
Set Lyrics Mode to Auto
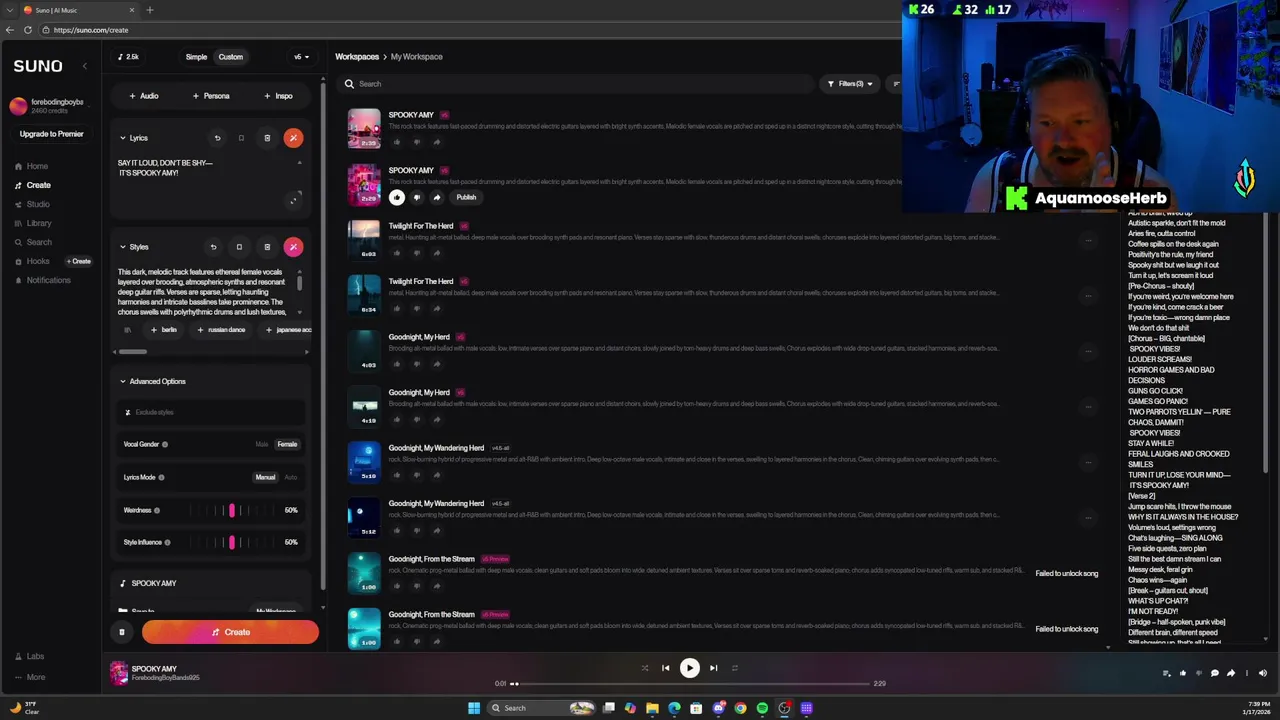[x=291, y=477]
